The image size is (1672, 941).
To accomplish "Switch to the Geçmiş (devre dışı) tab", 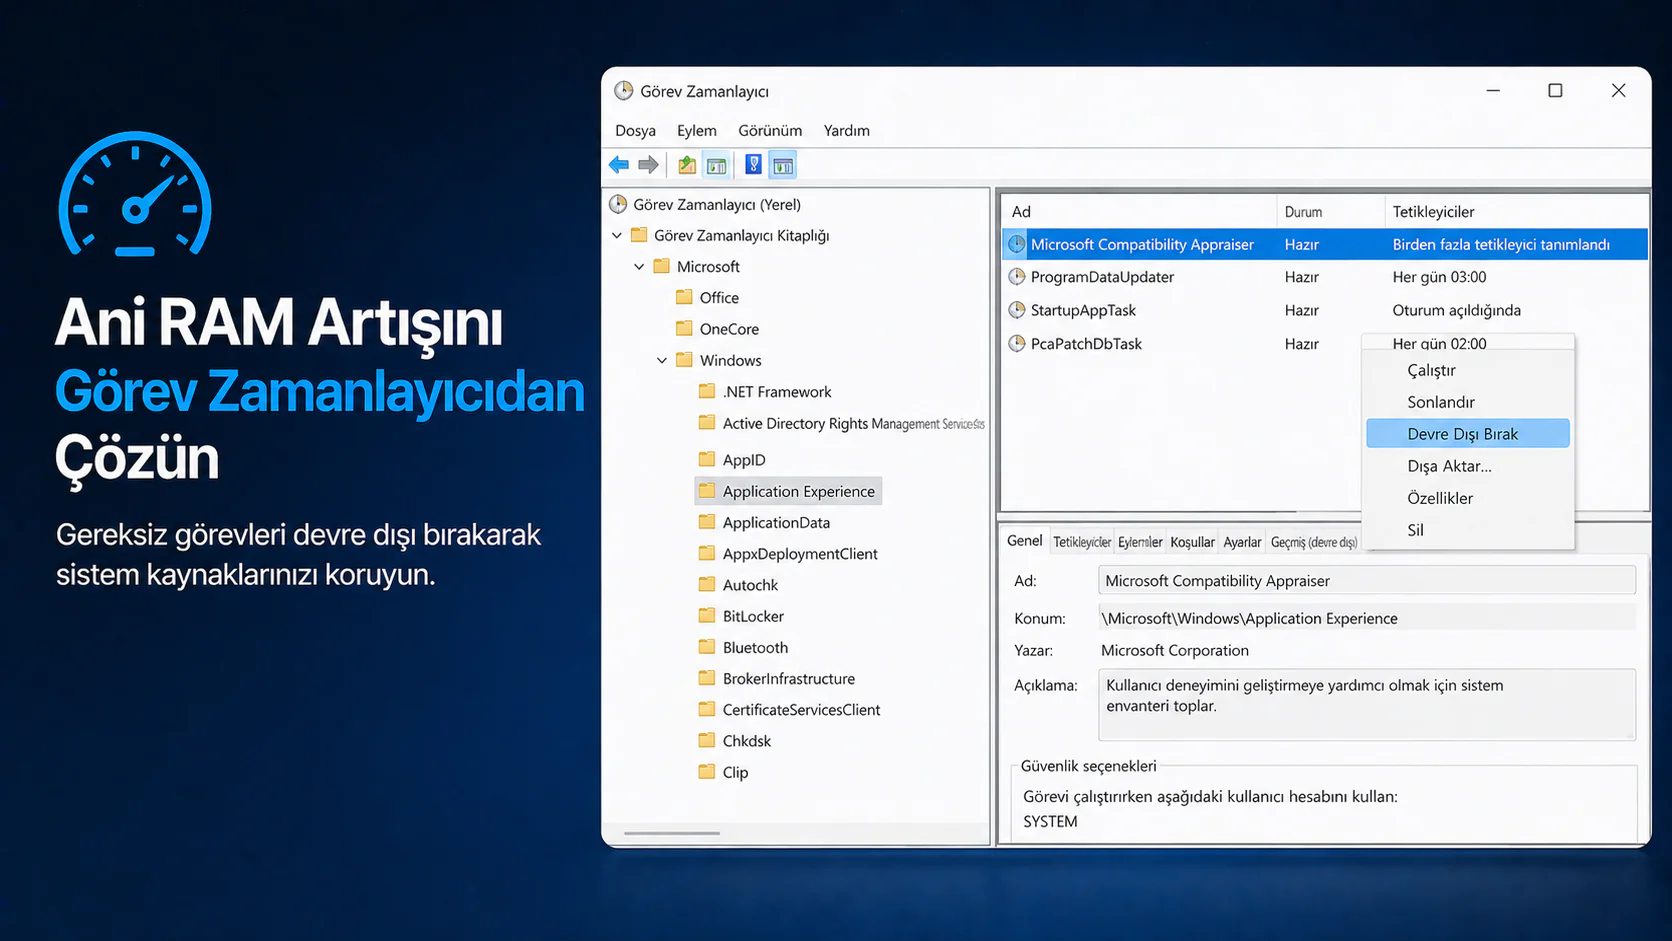I will pos(1314,542).
